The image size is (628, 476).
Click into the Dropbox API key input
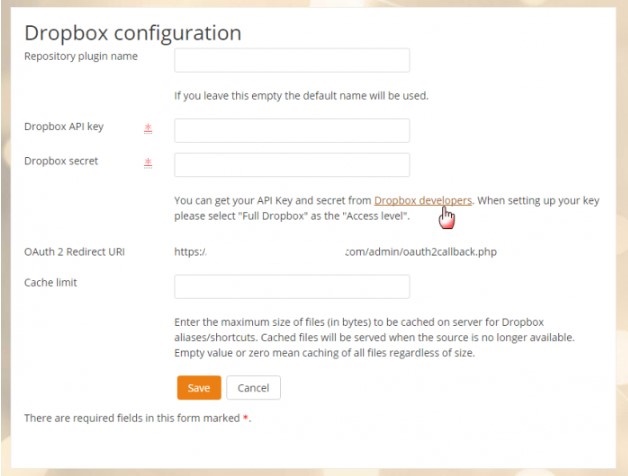click(x=292, y=131)
